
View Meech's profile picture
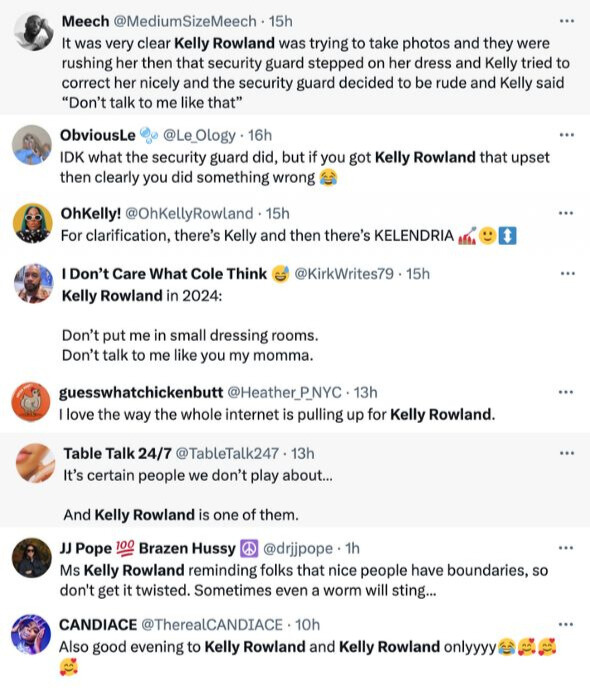33,31
